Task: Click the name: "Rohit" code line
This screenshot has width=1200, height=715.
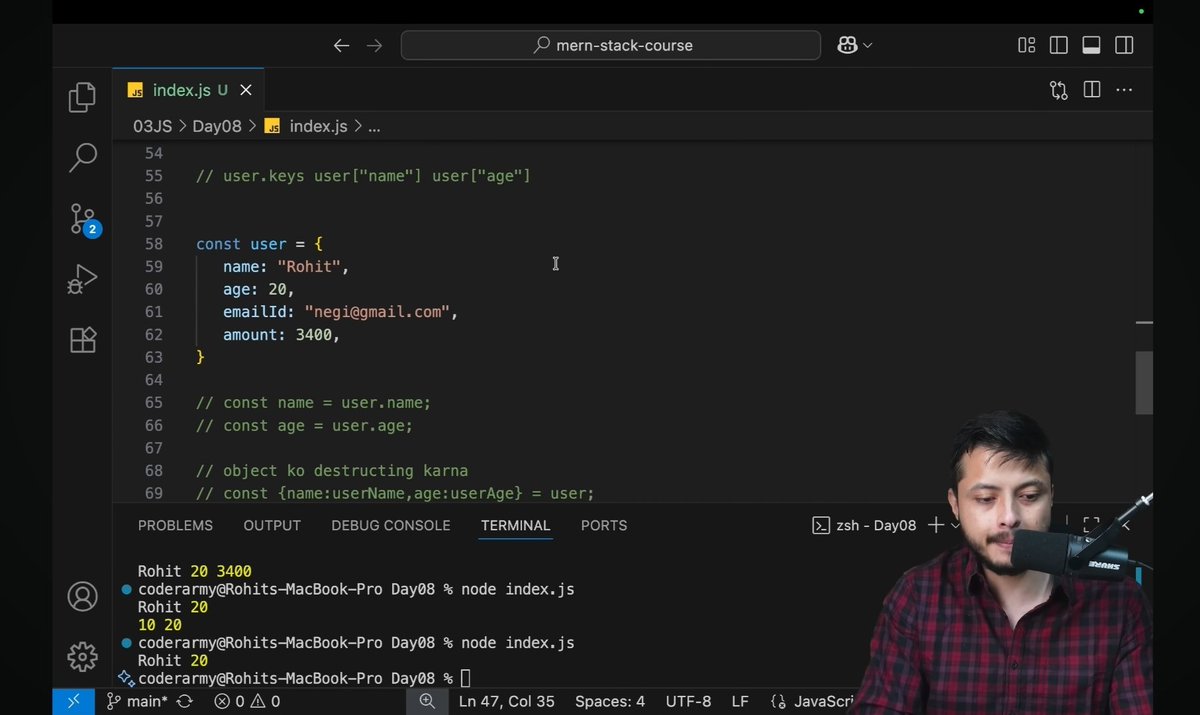Action: (286, 267)
